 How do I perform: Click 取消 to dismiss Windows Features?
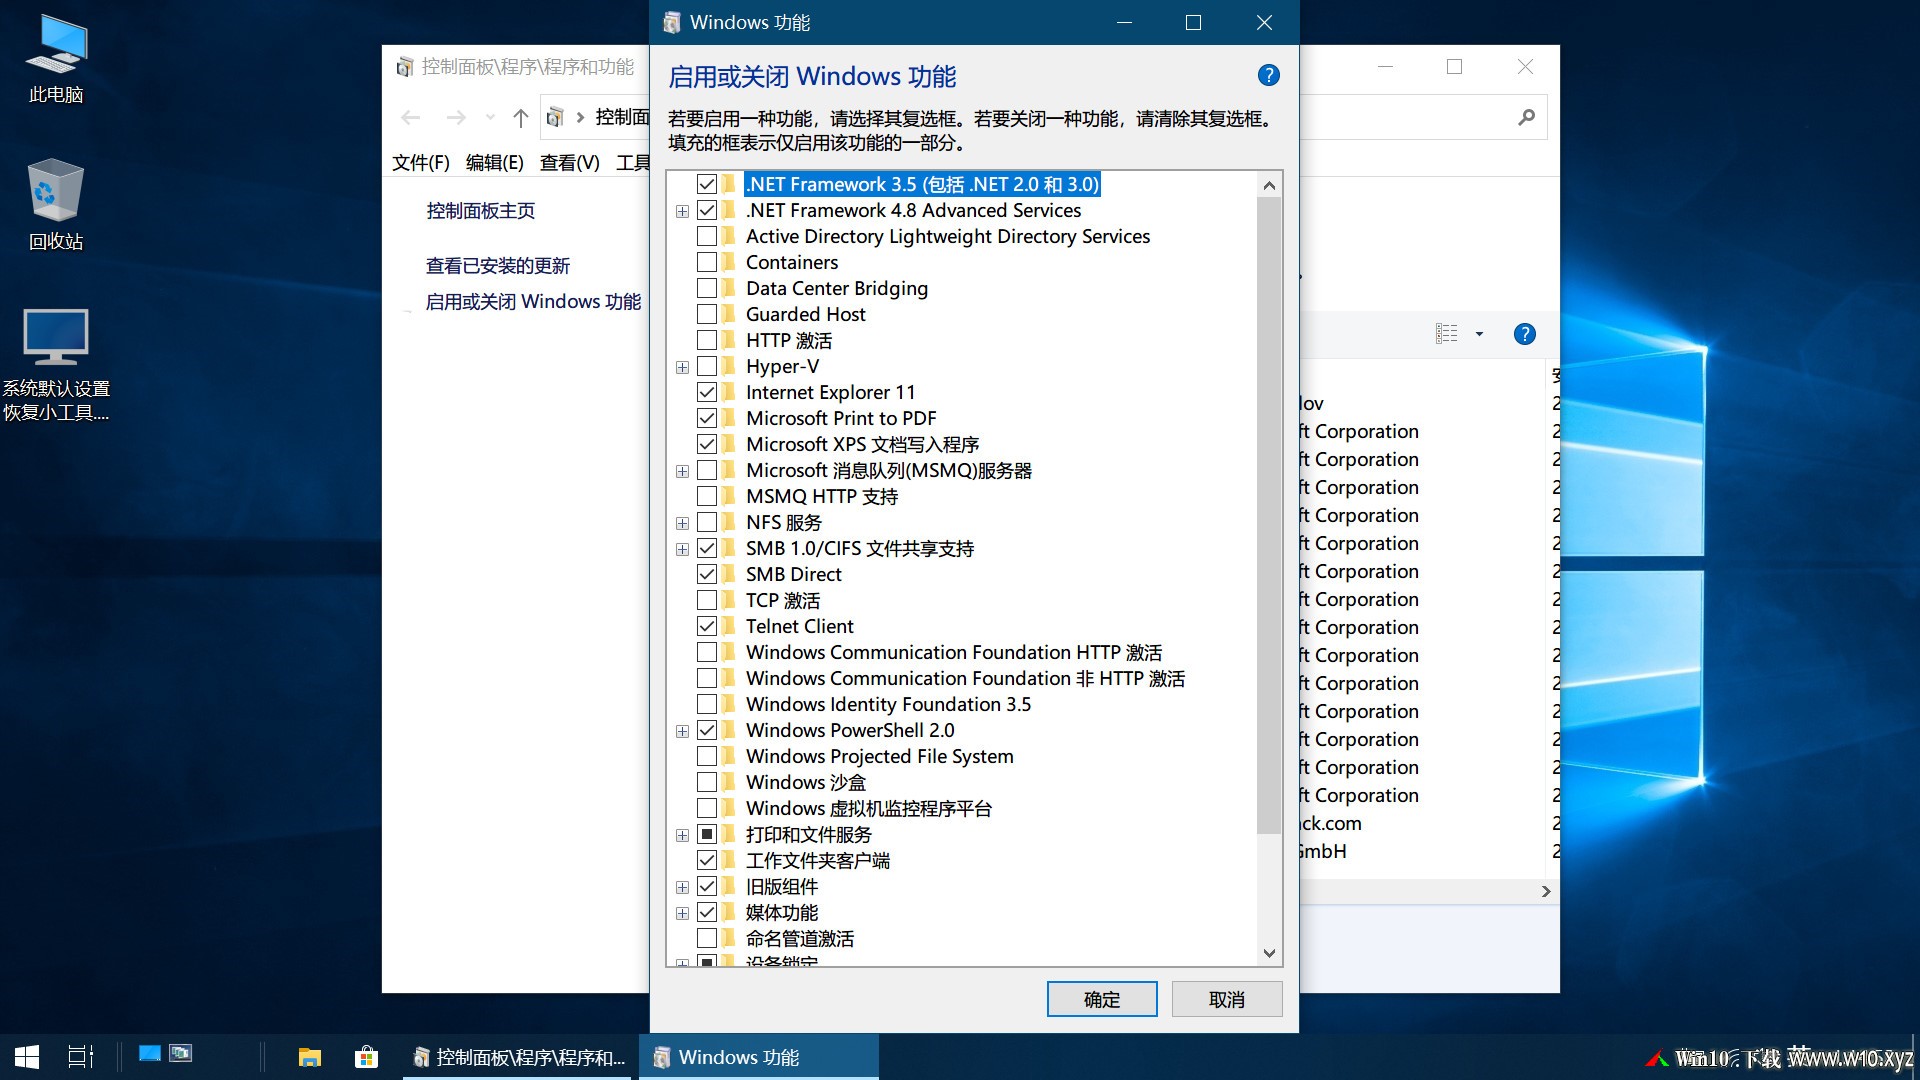(1227, 999)
